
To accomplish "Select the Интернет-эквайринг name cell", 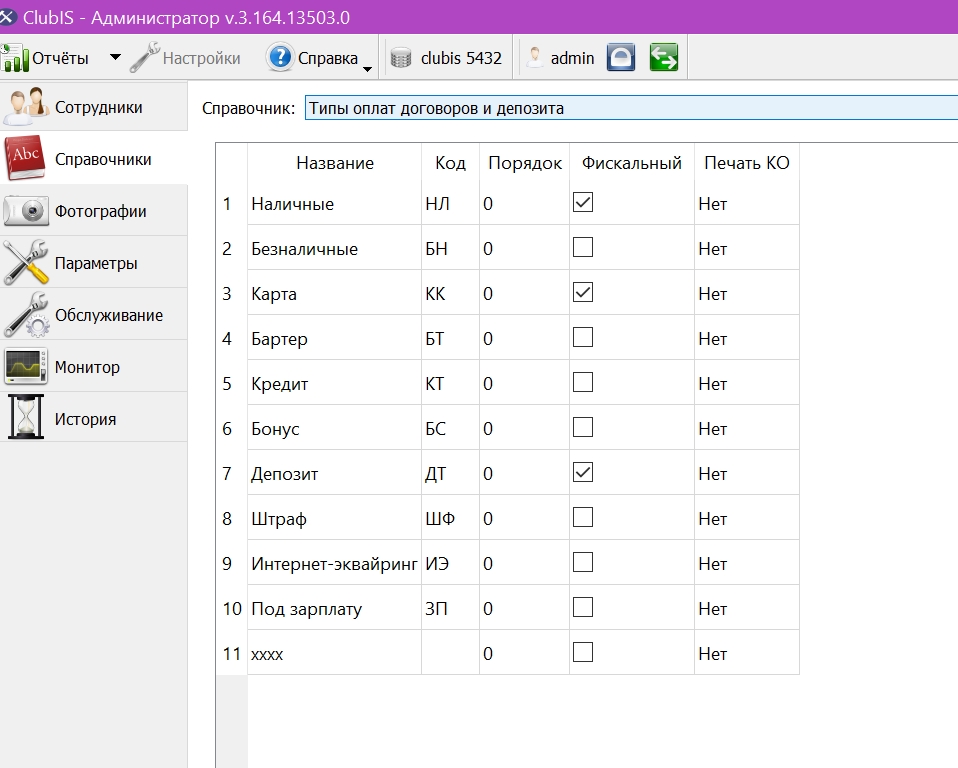I will point(334,563).
